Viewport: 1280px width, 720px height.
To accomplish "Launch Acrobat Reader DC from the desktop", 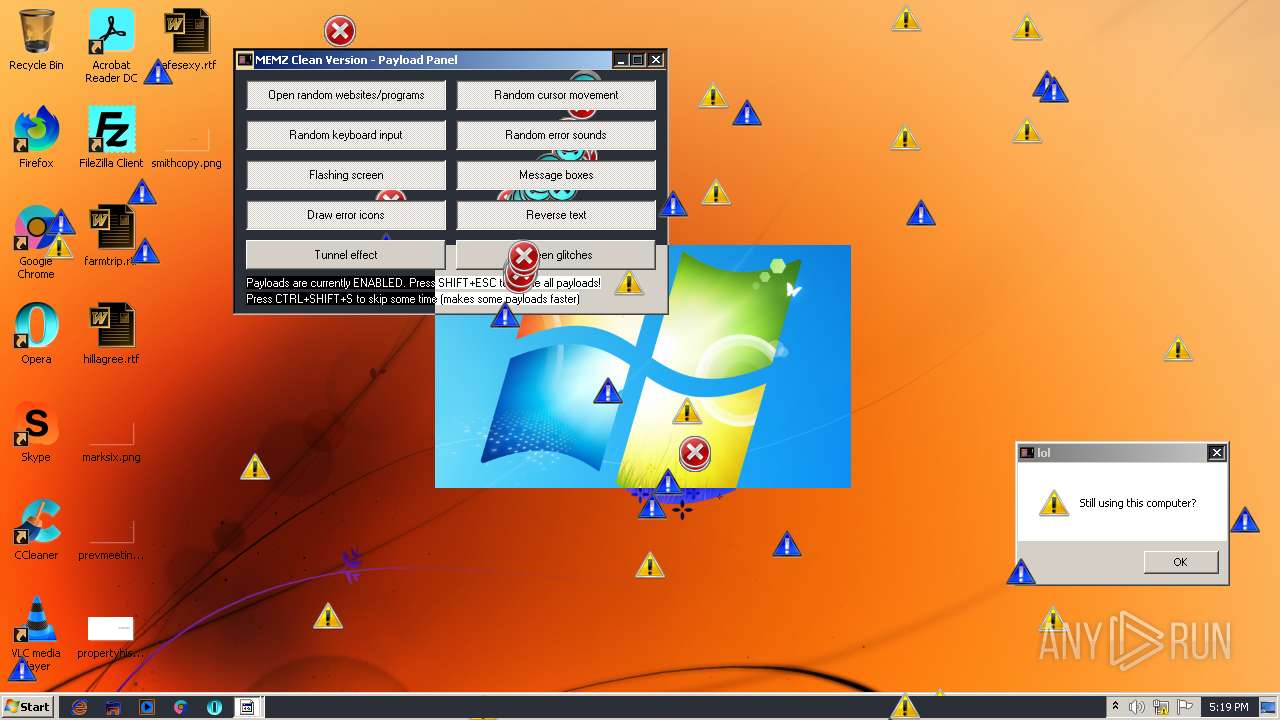I will 111,46.
